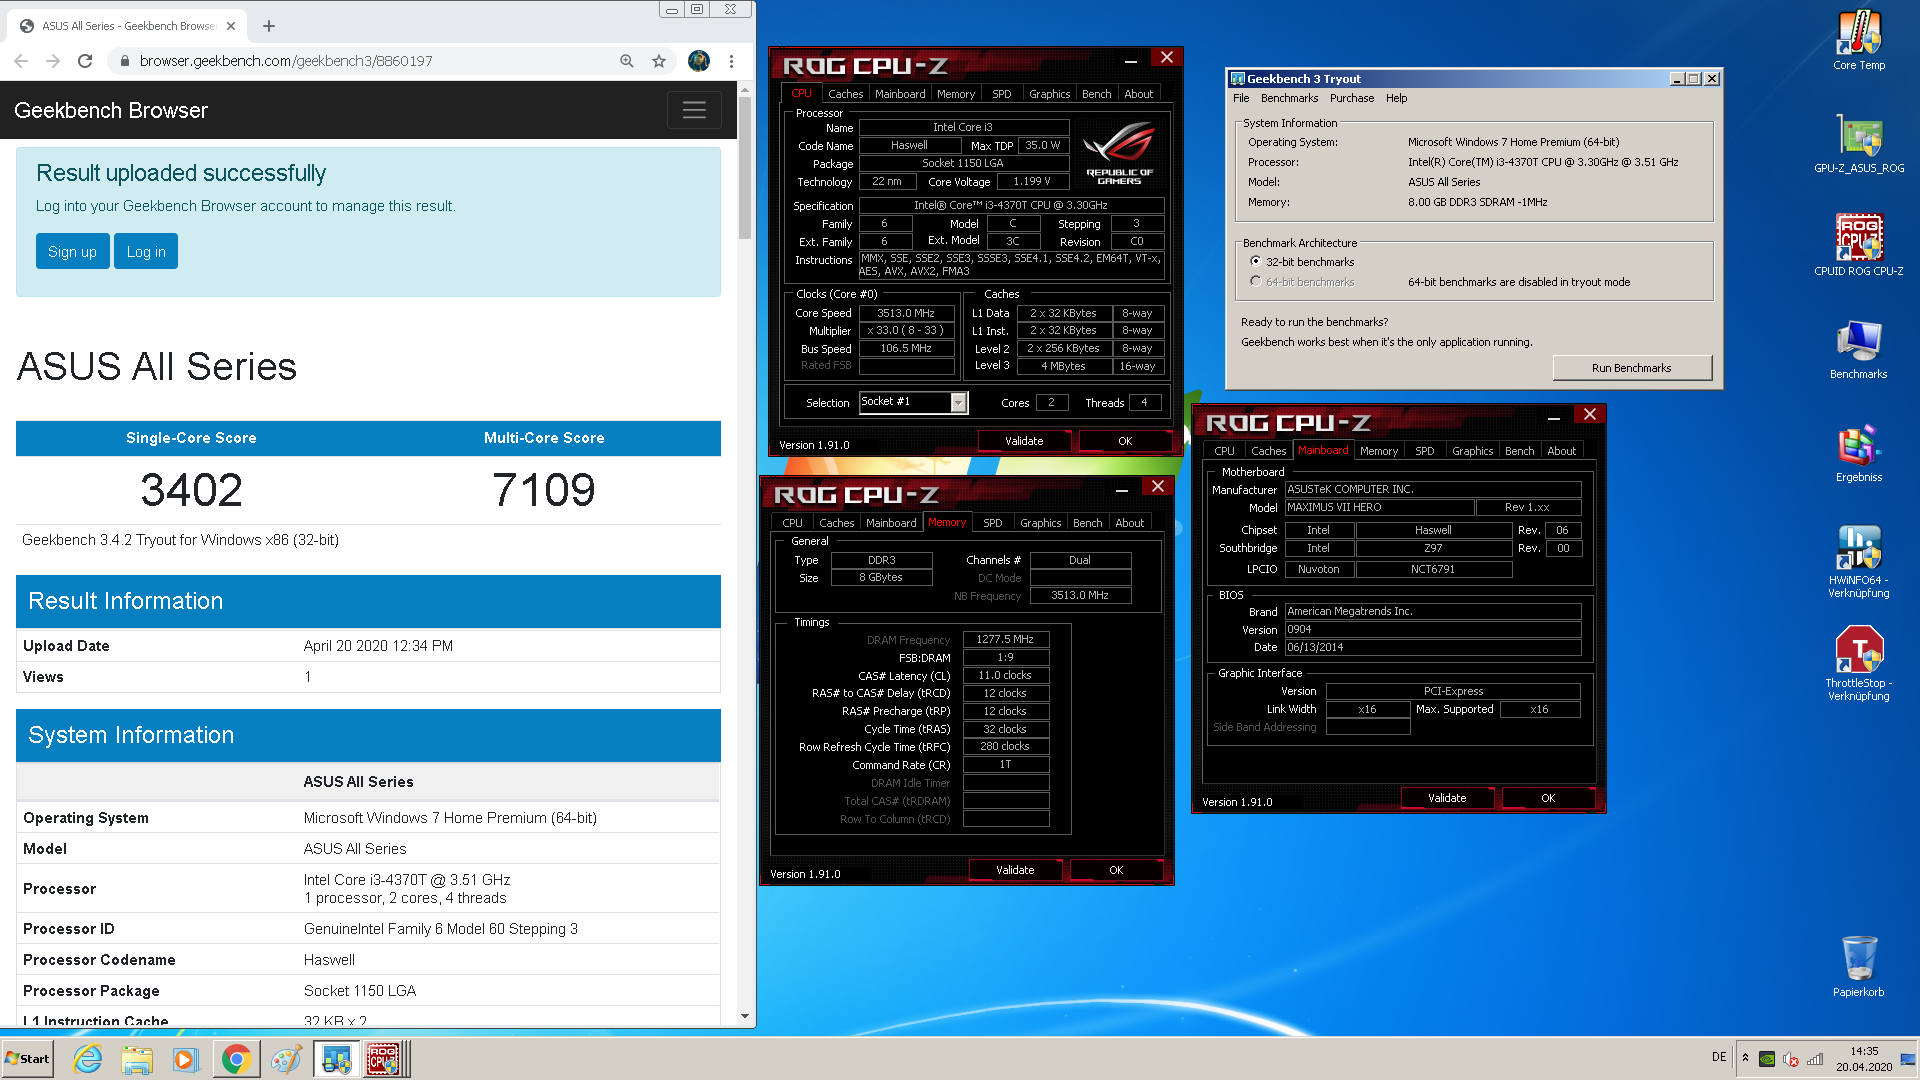This screenshot has width=1920, height=1080.
Task: Open HWiNFO64 Verknüpfung desktop icon
Action: (x=1858, y=561)
